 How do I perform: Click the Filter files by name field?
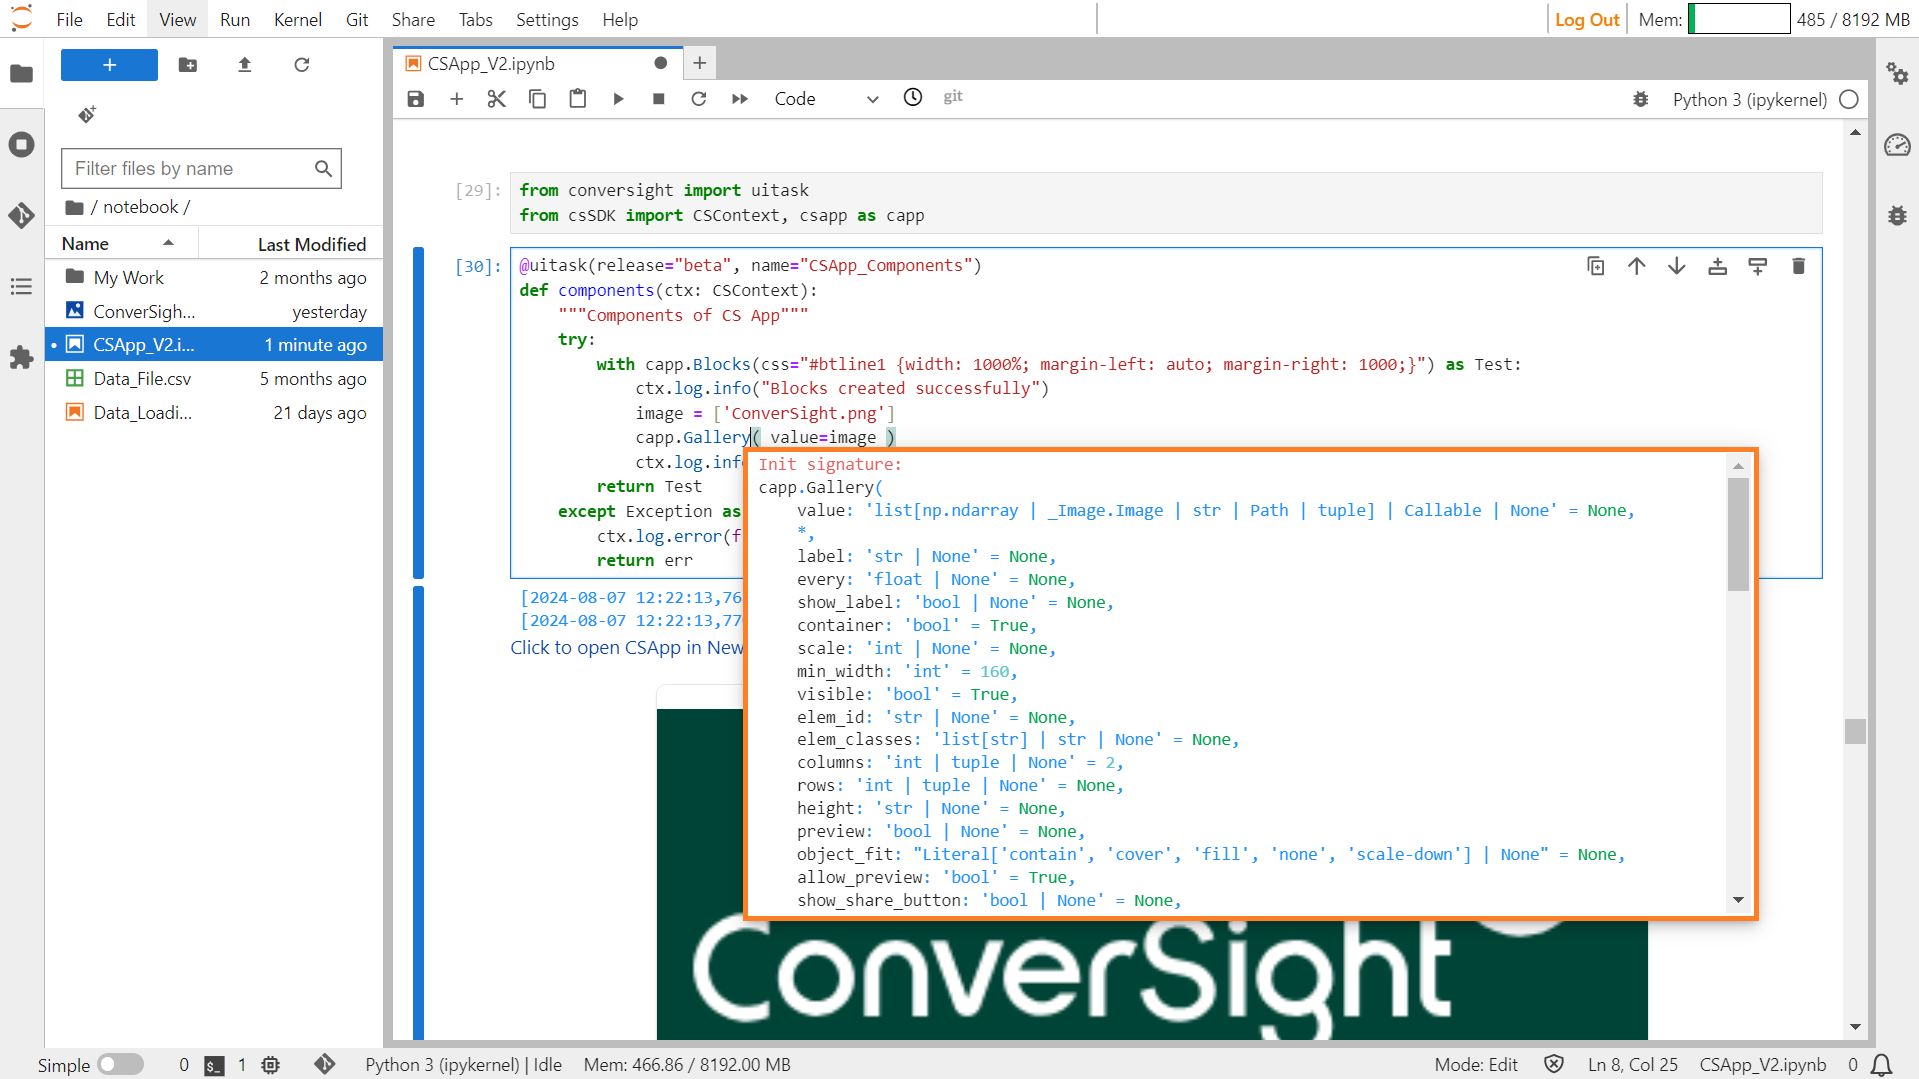[x=201, y=168]
